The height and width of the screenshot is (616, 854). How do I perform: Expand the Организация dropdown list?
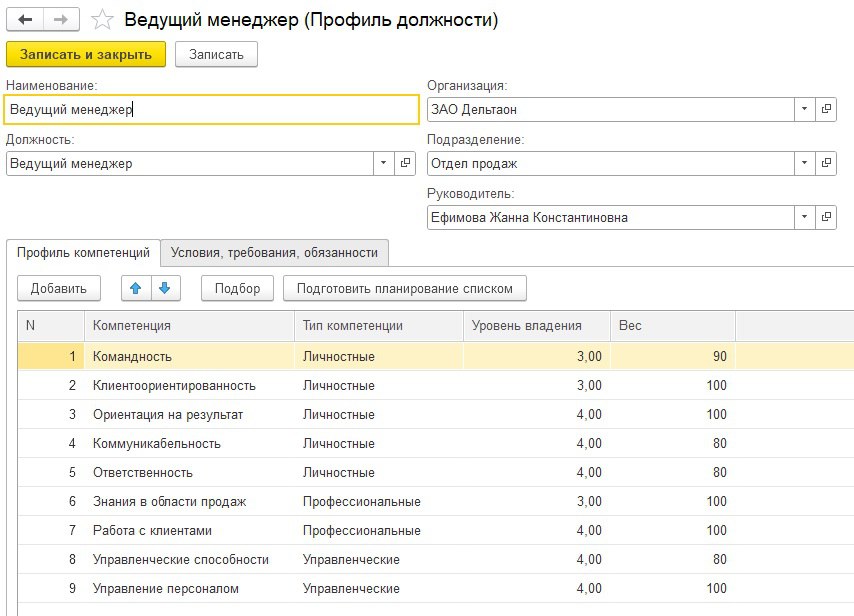coord(806,109)
